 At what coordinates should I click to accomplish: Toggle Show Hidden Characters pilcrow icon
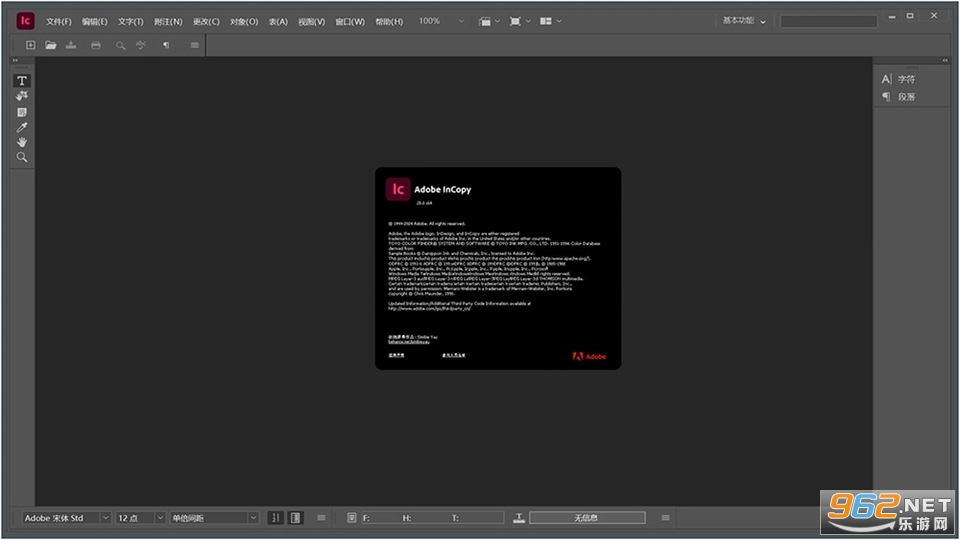point(166,45)
